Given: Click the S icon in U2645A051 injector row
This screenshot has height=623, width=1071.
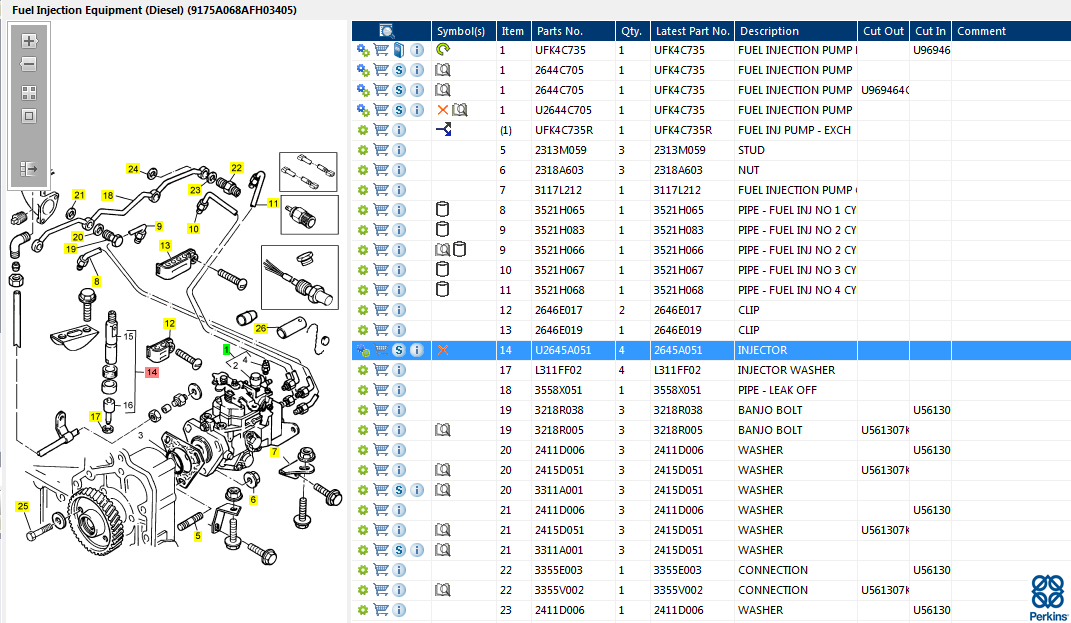Looking at the screenshot, I should click(399, 350).
